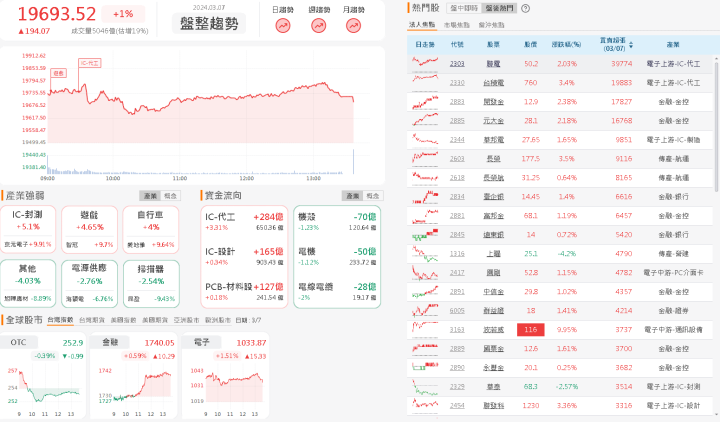Screen dimensions: 720x422
Task: Open the IC-封測 +5.1% sector card
Action: pyautogui.click(x=28, y=229)
